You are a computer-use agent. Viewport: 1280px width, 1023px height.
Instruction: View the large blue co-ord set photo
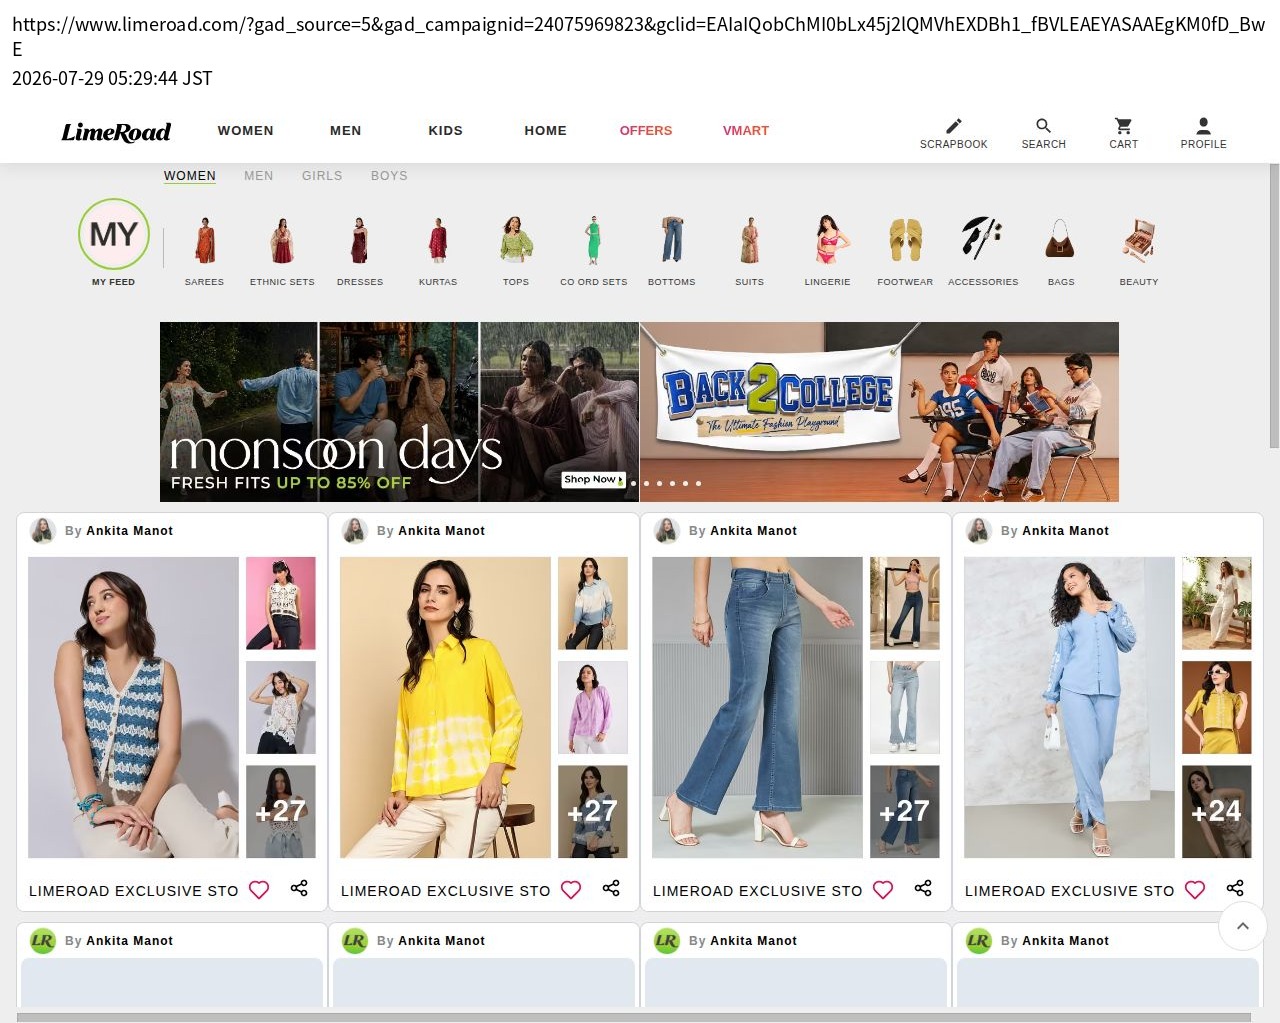[1070, 708]
